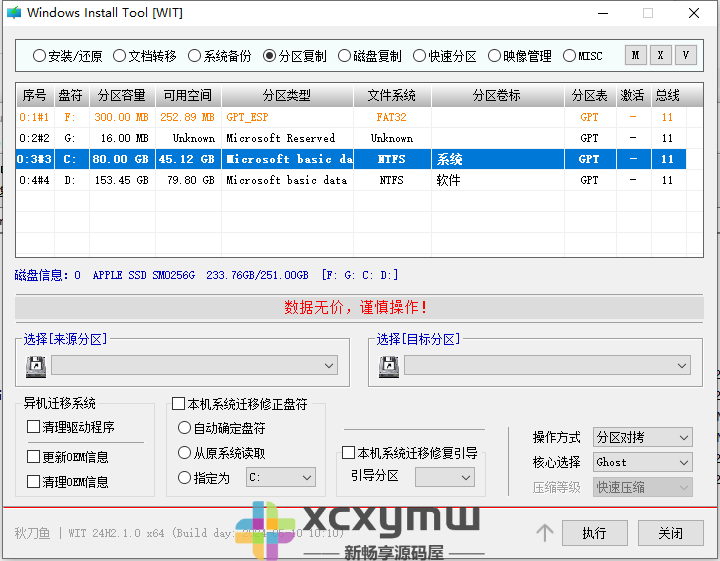This screenshot has width=720, height=561.
Task: Sort by 分区表 column header
Action: tap(590, 95)
